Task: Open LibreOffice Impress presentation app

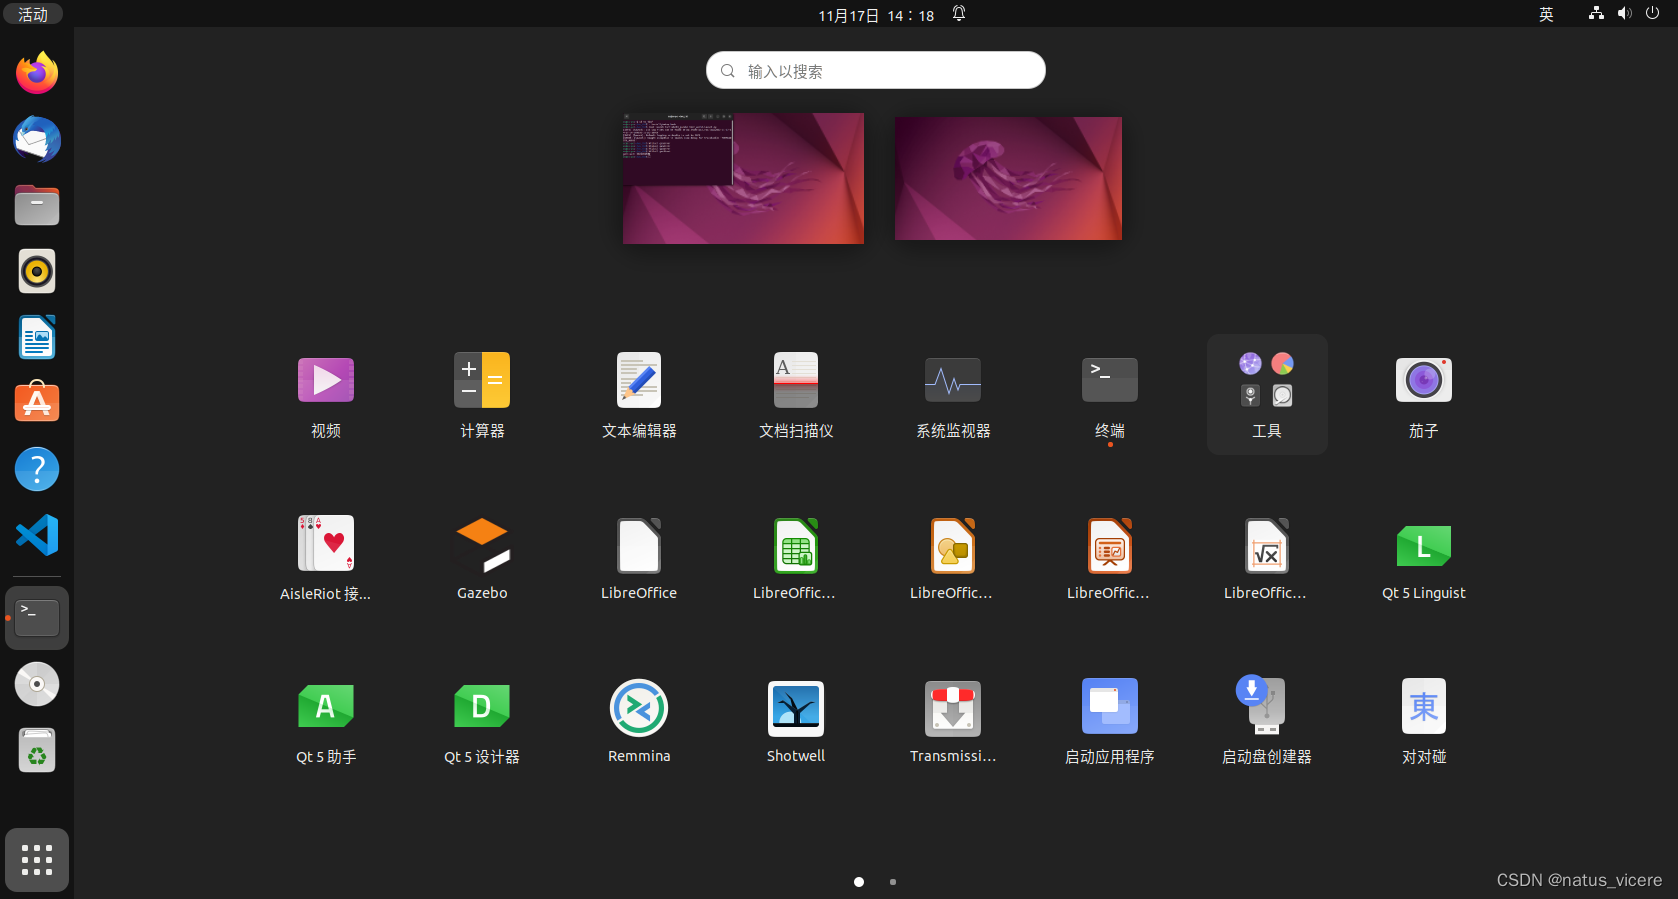Action: (x=1110, y=557)
